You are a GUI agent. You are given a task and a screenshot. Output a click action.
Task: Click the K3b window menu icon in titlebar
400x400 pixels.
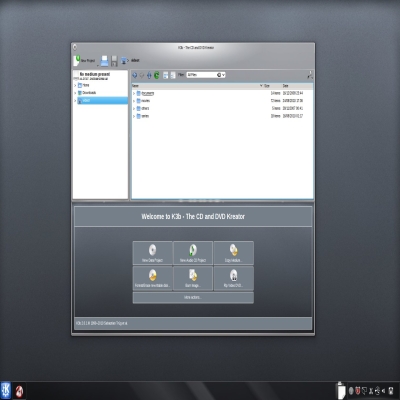[x=75, y=47]
